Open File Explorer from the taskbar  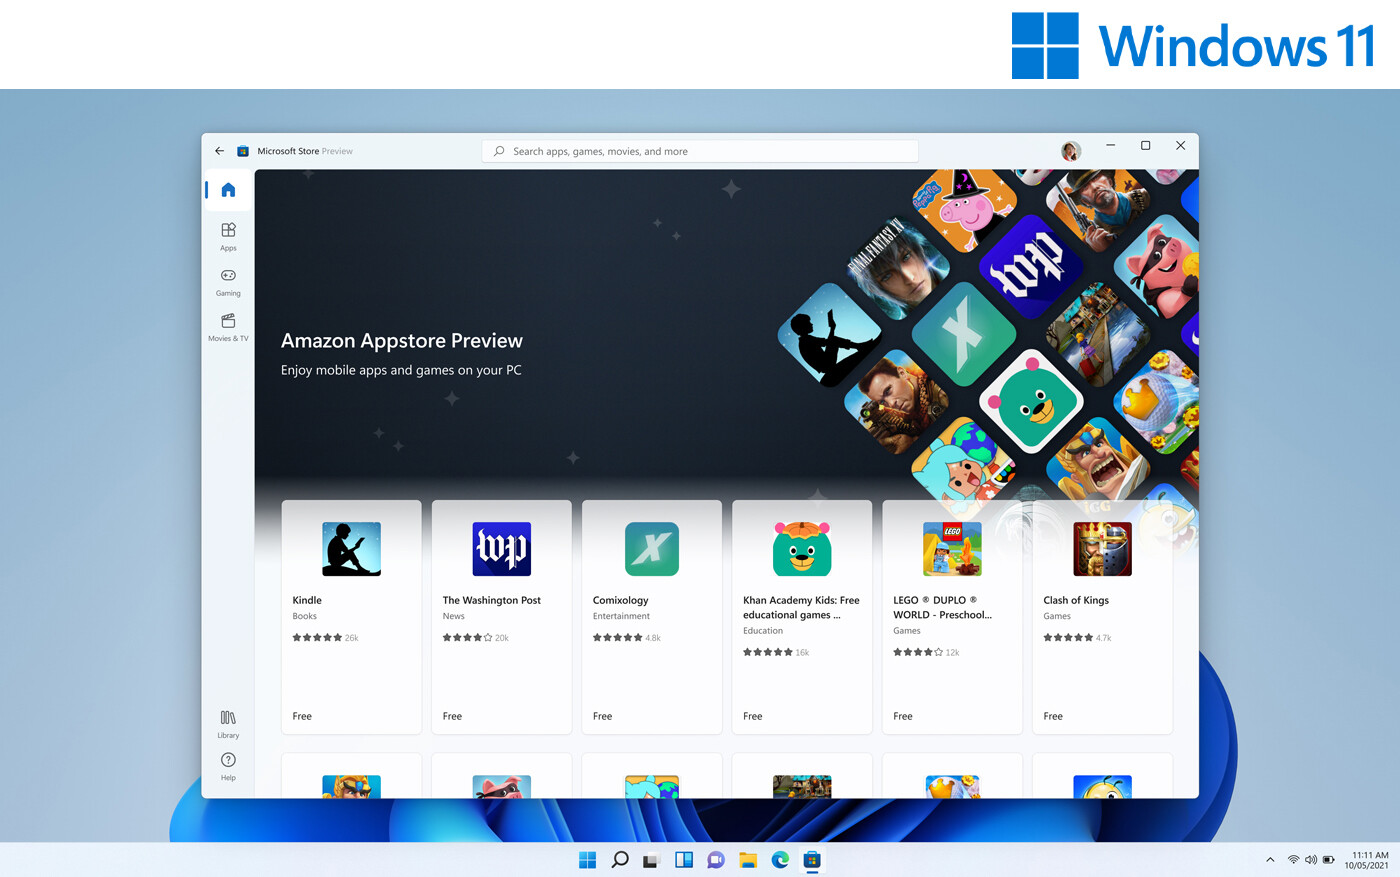tap(748, 860)
